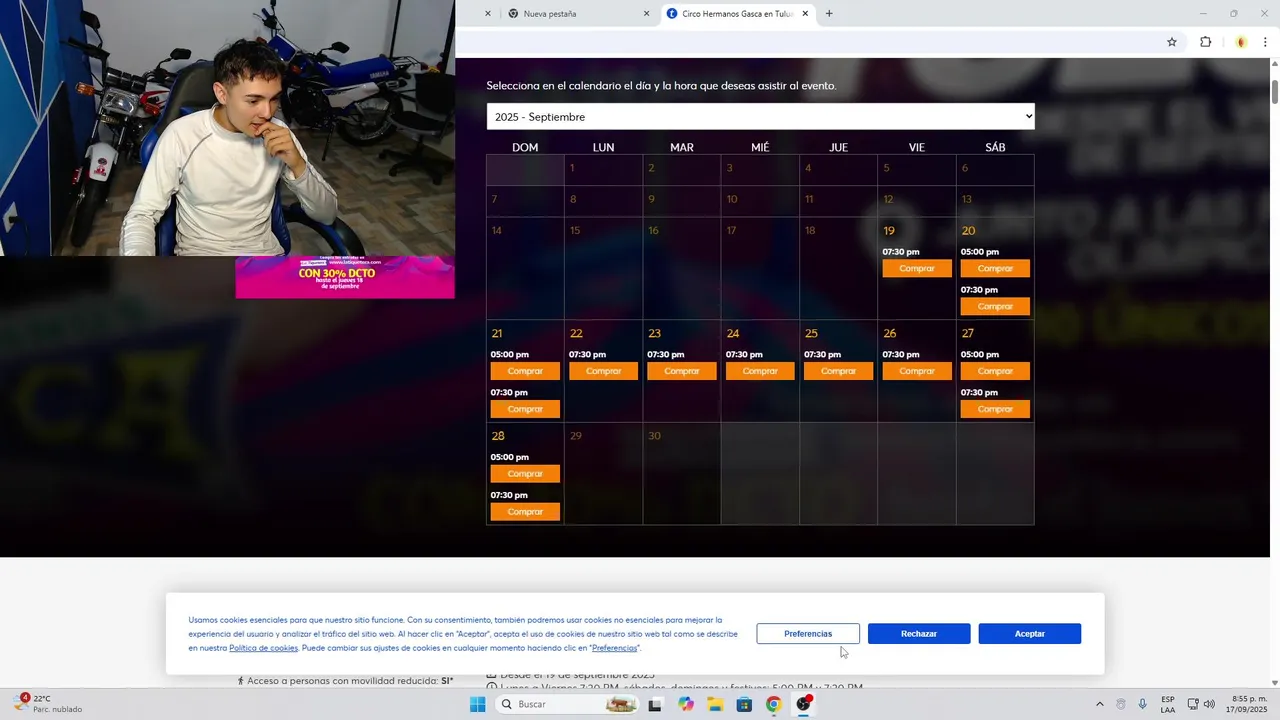The height and width of the screenshot is (720, 1280).
Task: Reject cookies with Rechazar
Action: coord(919,634)
